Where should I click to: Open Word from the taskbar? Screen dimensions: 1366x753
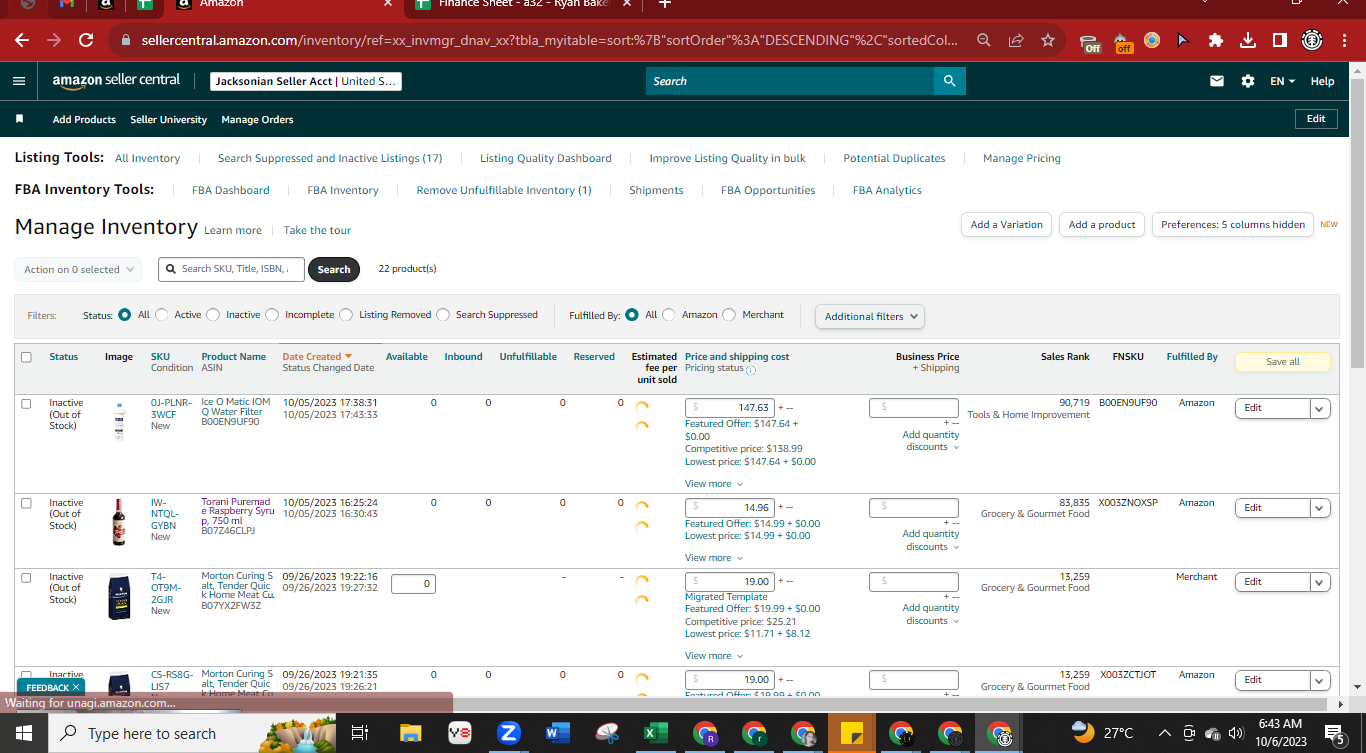pos(558,733)
